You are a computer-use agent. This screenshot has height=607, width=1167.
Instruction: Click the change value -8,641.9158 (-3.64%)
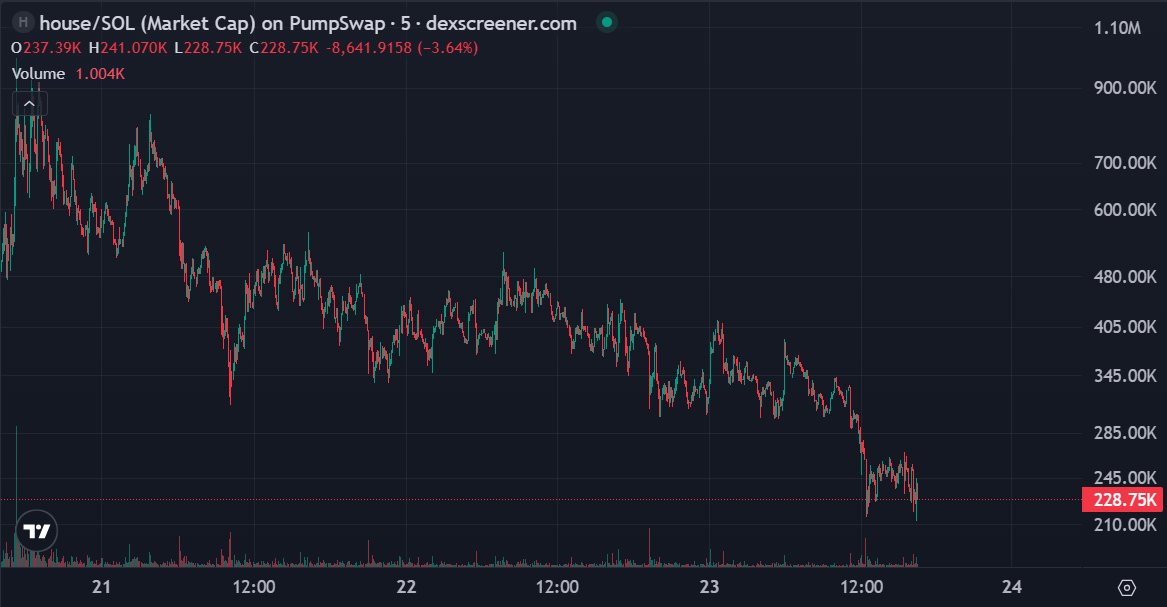coord(402,48)
